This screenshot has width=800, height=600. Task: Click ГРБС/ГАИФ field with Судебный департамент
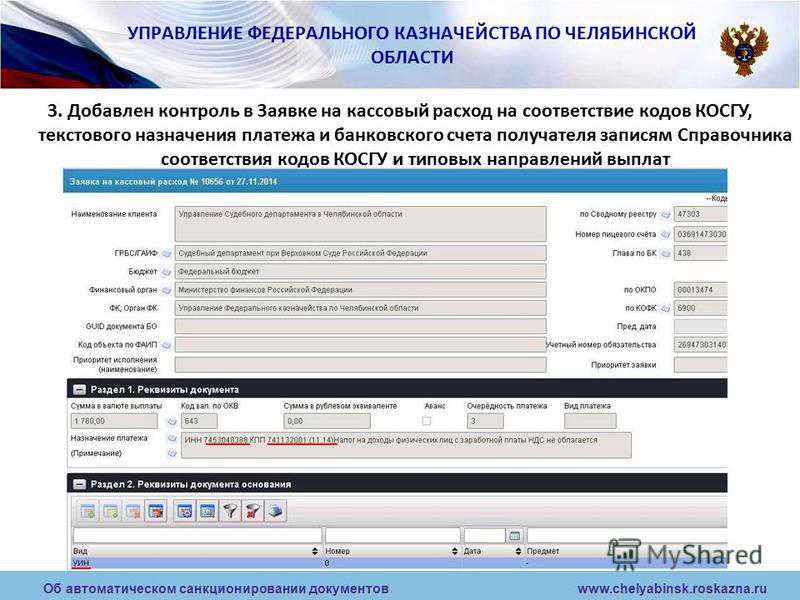(x=360, y=254)
